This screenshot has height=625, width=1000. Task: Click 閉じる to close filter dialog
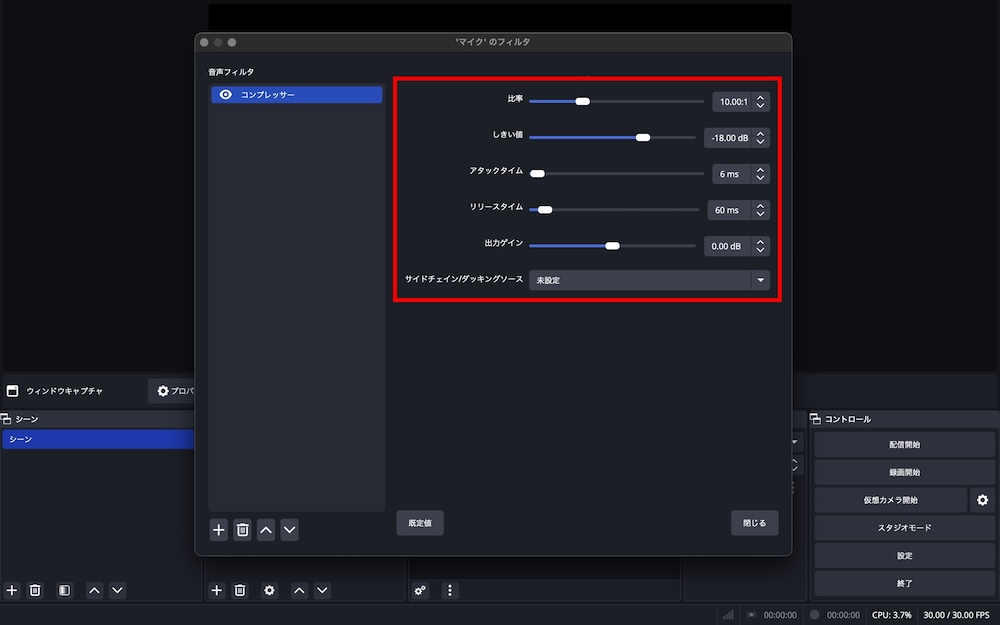pos(754,523)
